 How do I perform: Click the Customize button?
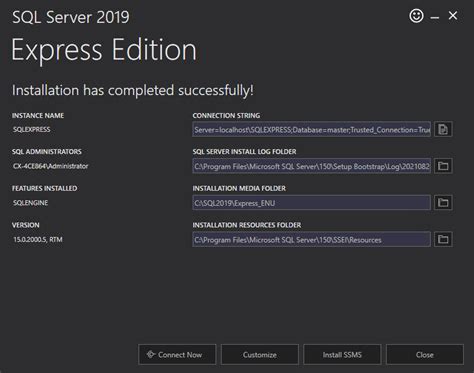(x=260, y=355)
